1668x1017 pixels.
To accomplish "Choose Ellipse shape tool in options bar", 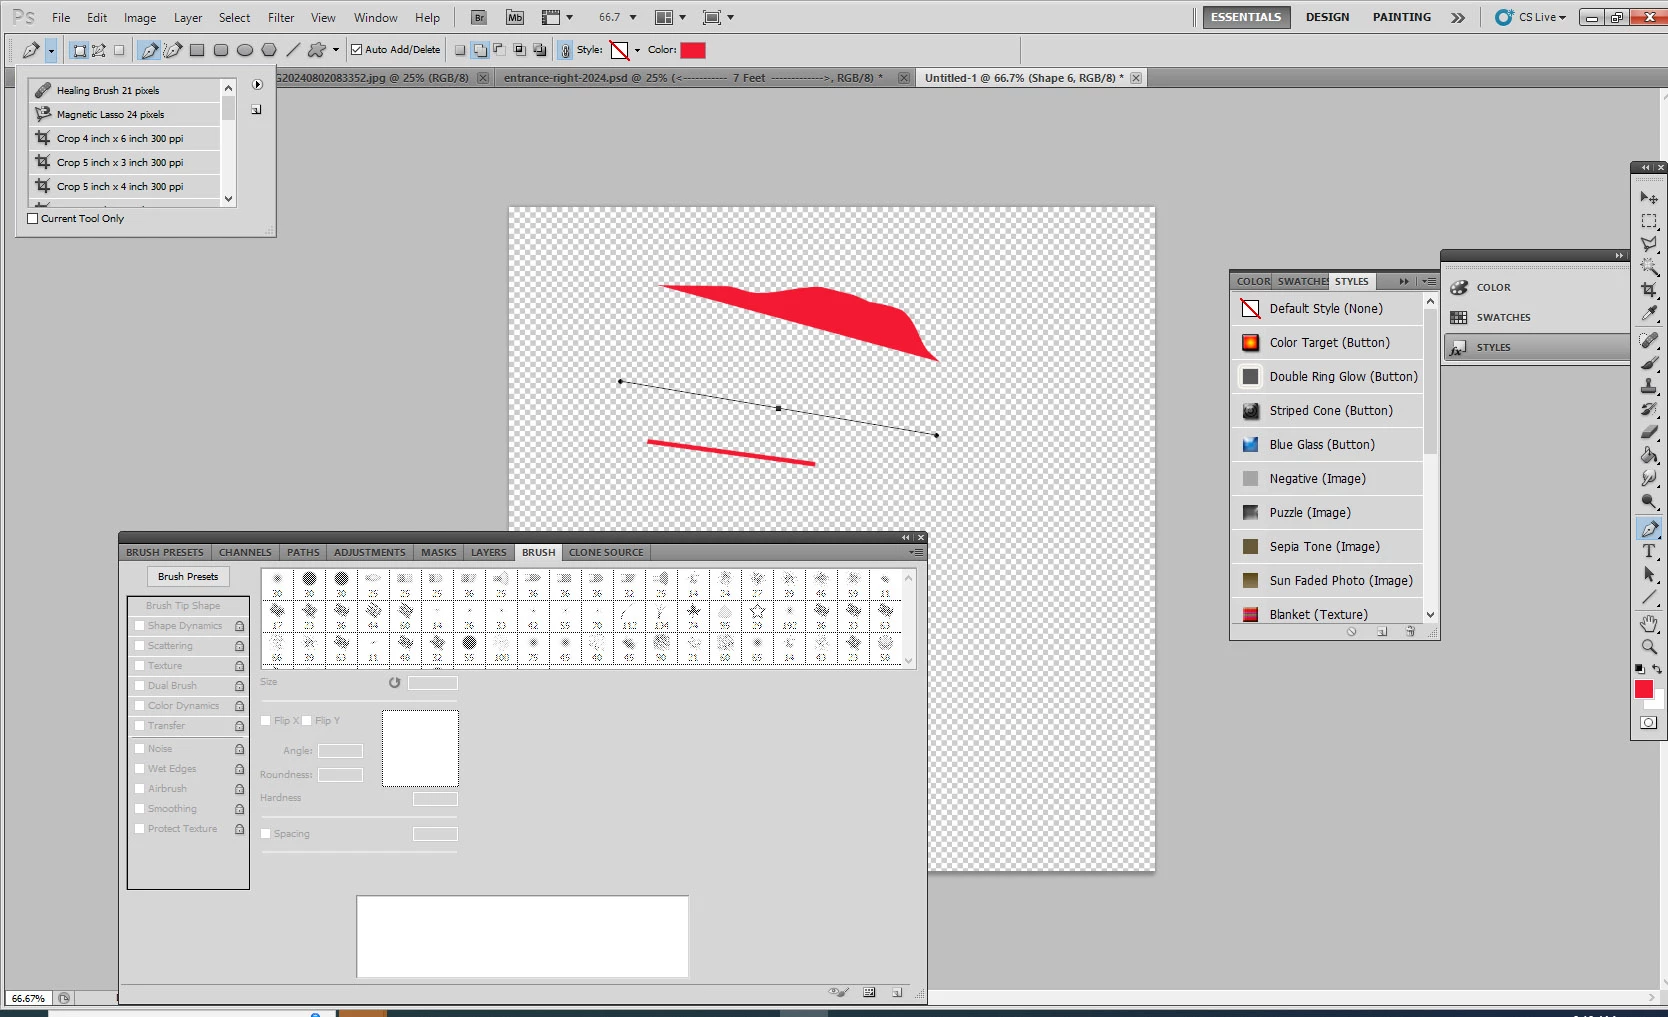I will click(245, 50).
